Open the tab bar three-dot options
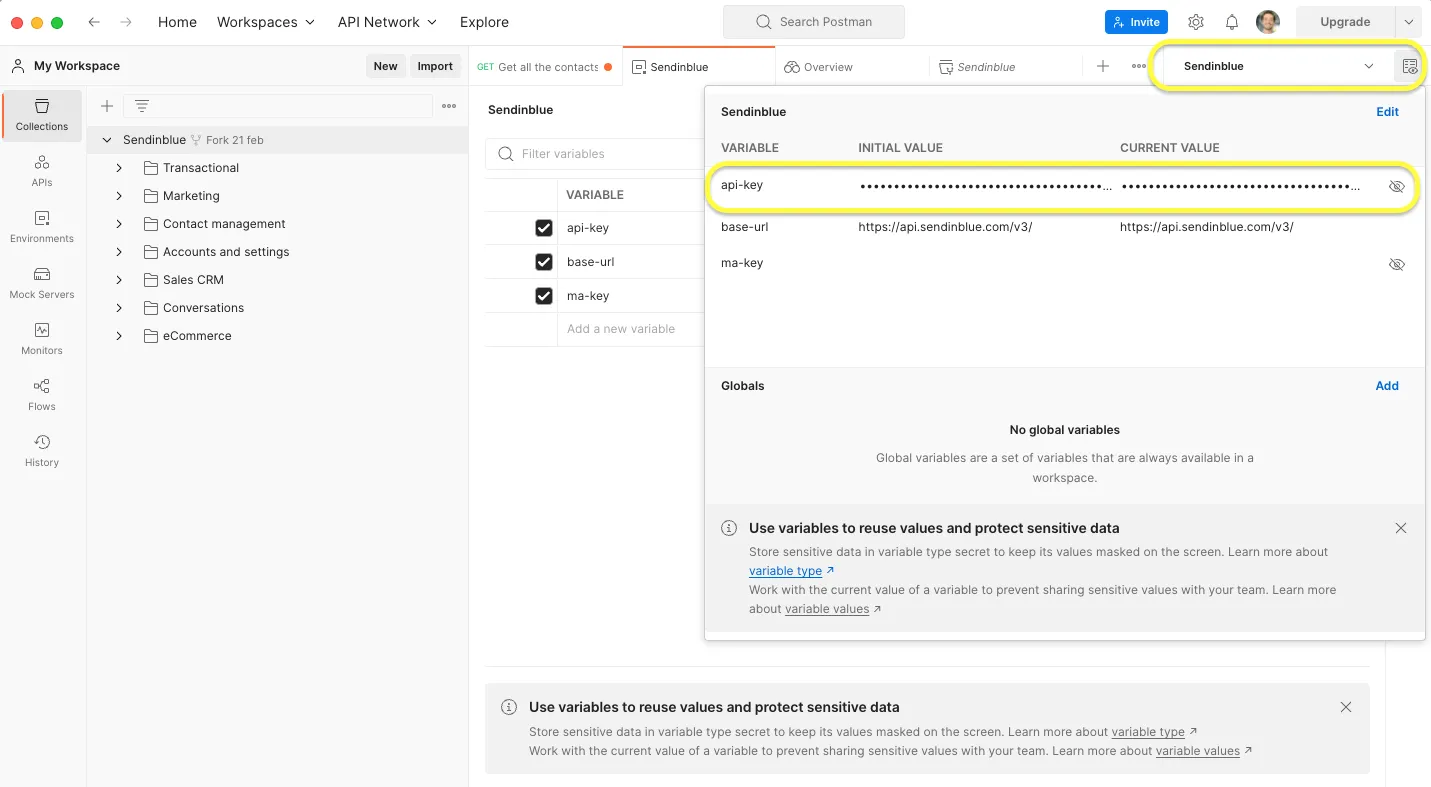This screenshot has height=787, width=1431. 1139,66
